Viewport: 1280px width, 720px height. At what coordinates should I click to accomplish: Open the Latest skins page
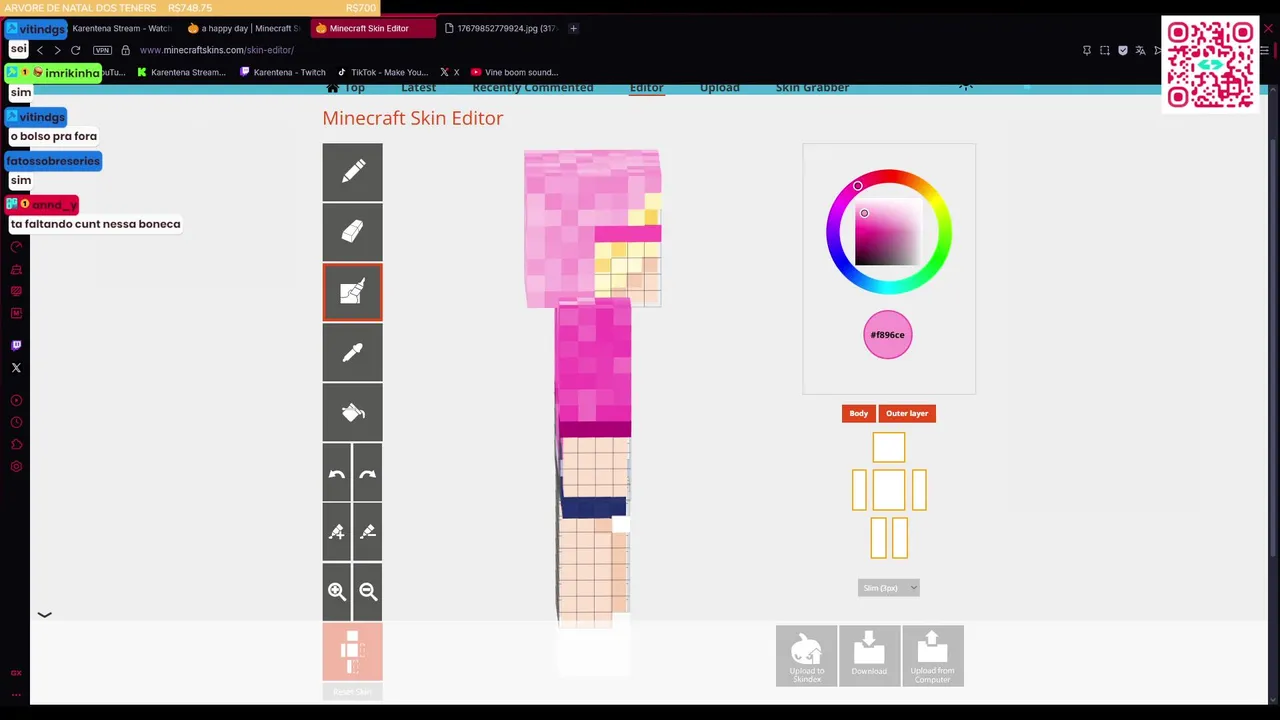point(418,88)
